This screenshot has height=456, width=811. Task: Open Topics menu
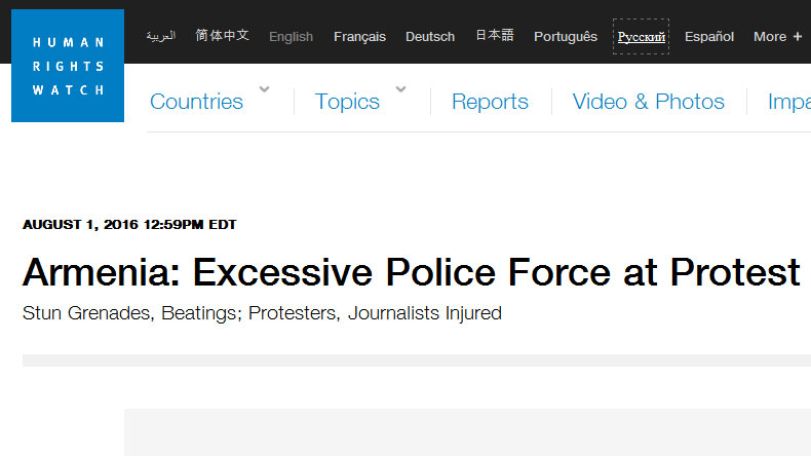pyautogui.click(x=347, y=101)
